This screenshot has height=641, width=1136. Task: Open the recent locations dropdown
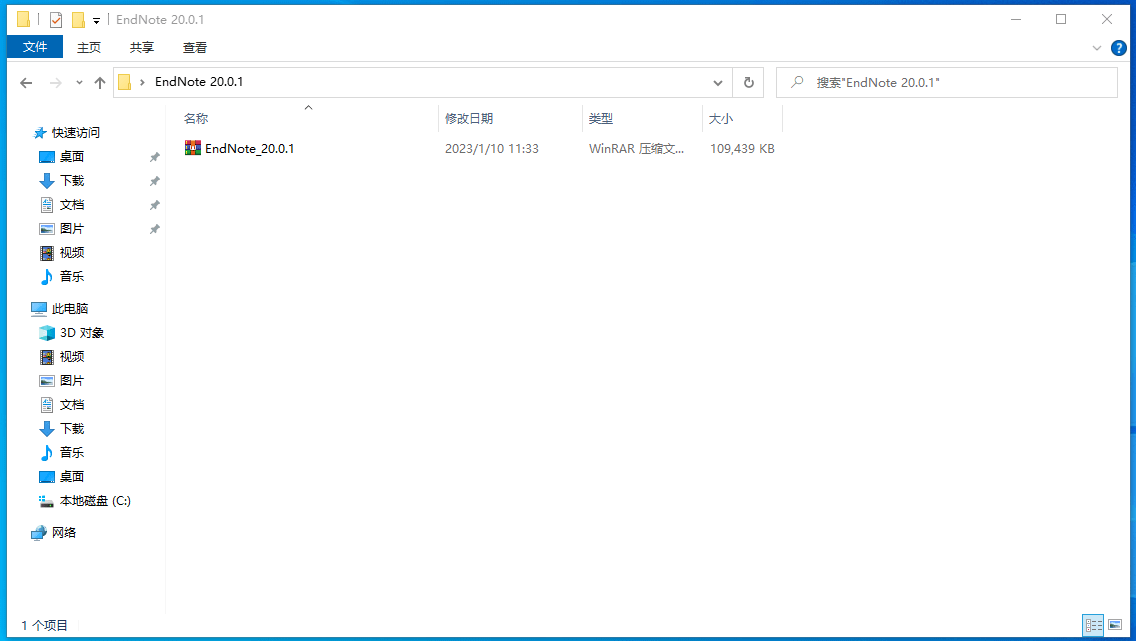click(79, 83)
